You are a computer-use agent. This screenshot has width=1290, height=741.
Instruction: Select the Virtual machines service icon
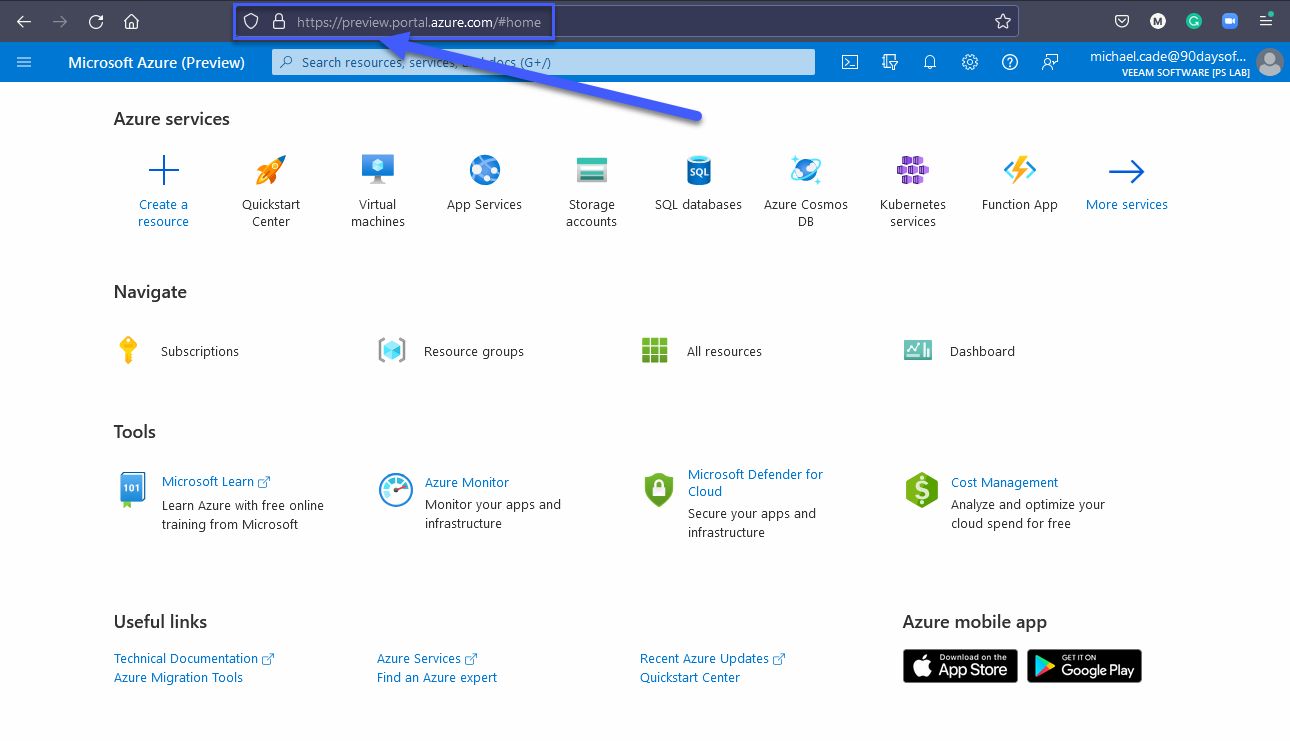(x=377, y=170)
